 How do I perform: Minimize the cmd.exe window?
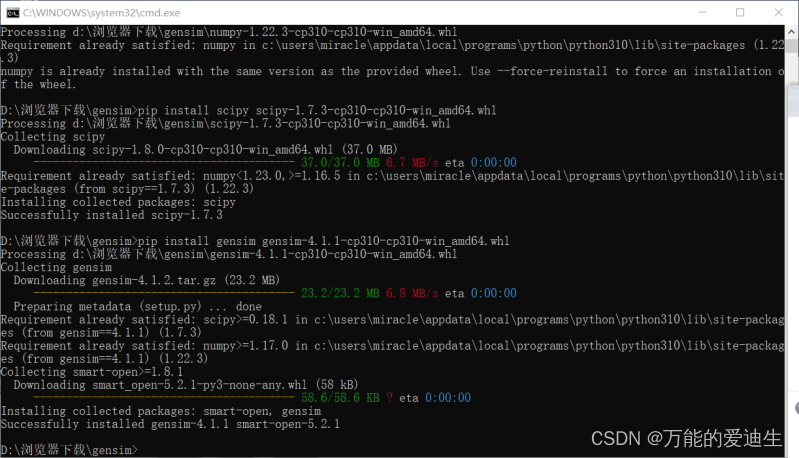point(702,13)
